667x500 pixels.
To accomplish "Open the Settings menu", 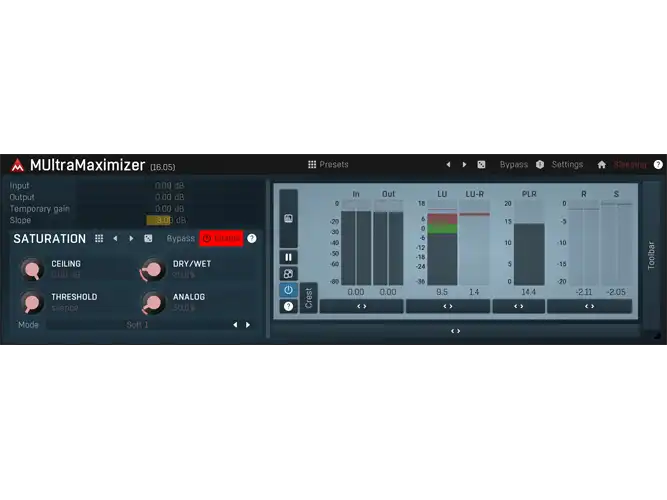I will pos(567,165).
